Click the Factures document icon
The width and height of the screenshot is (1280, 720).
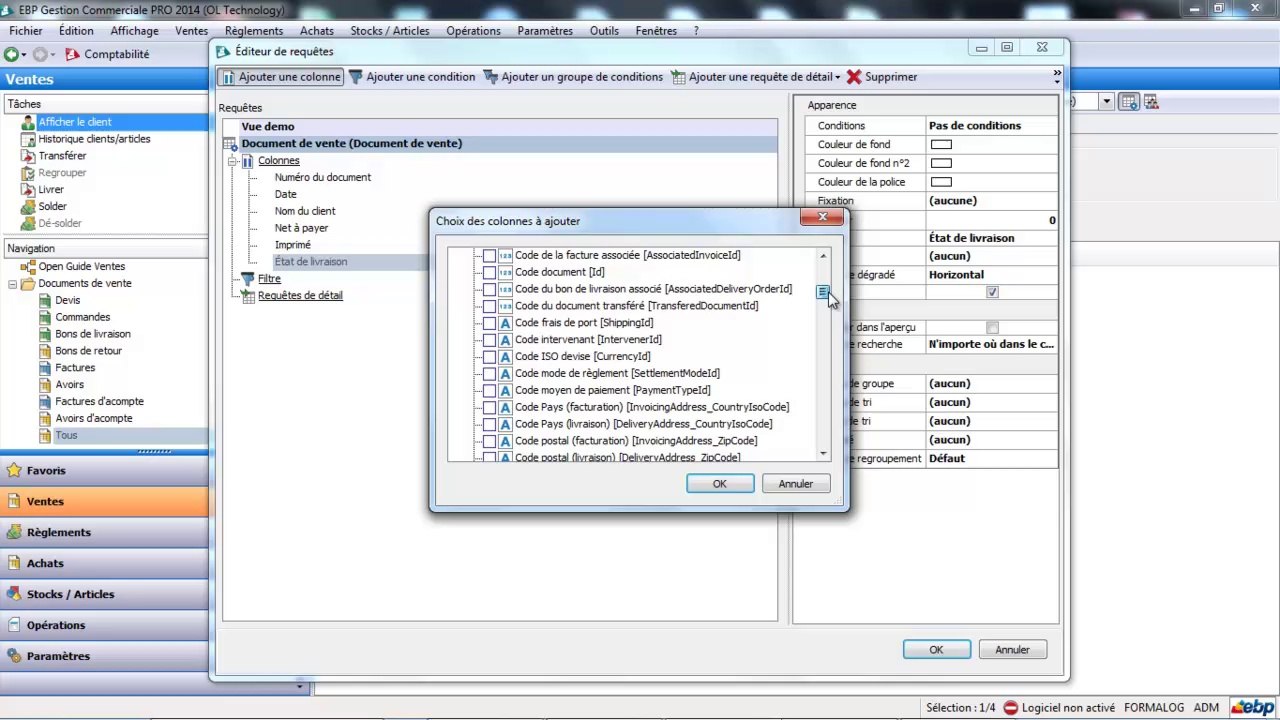(45, 368)
